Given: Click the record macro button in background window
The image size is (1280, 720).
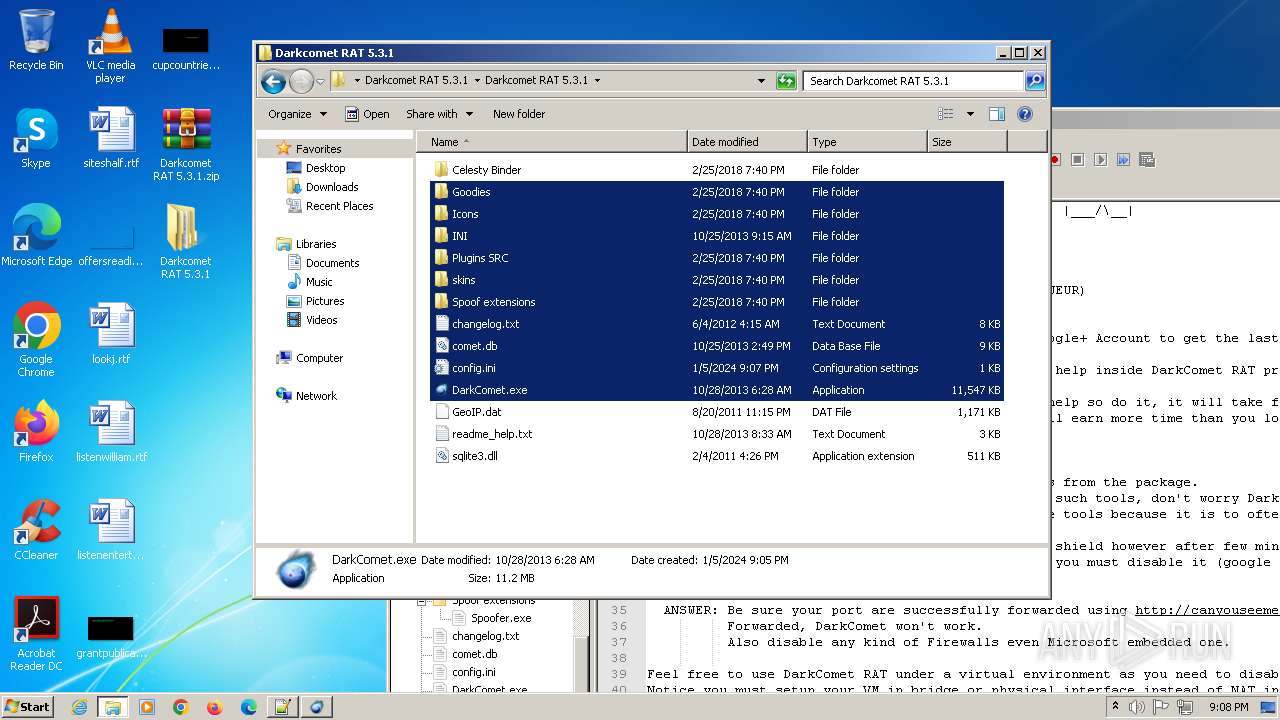Looking at the screenshot, I should pyautogui.click(x=1055, y=159).
